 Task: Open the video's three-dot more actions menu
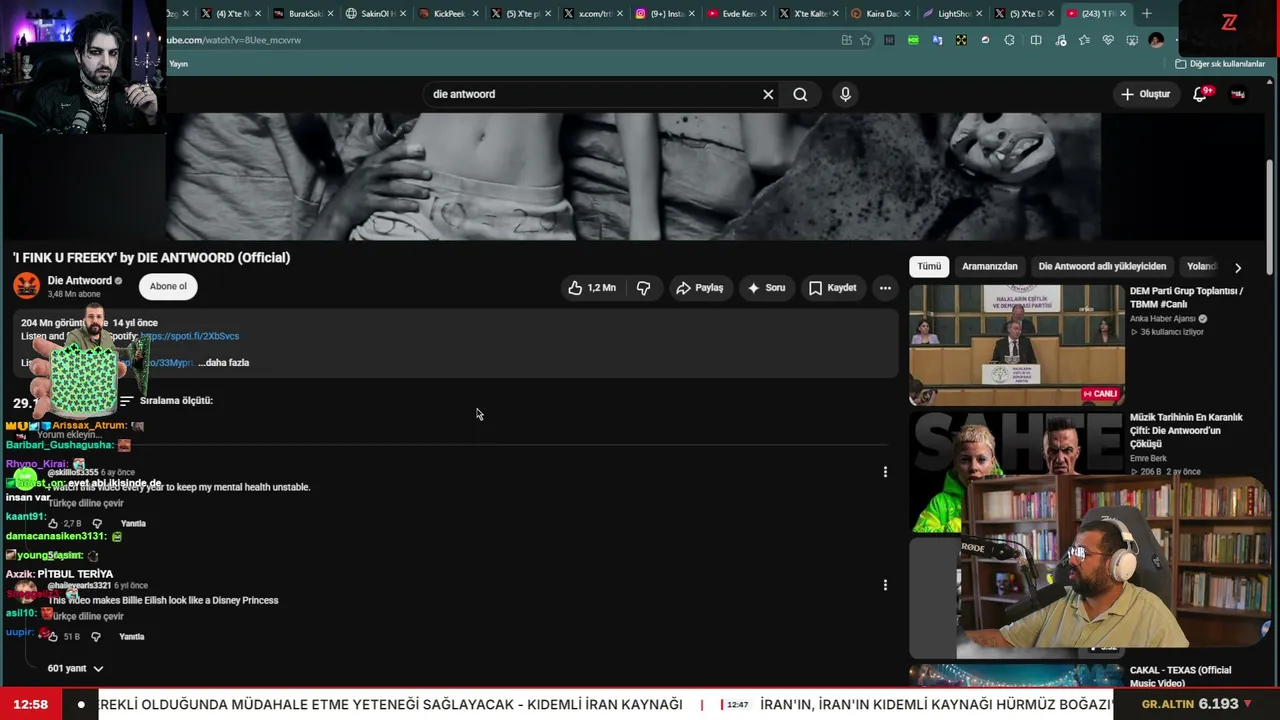(x=885, y=288)
